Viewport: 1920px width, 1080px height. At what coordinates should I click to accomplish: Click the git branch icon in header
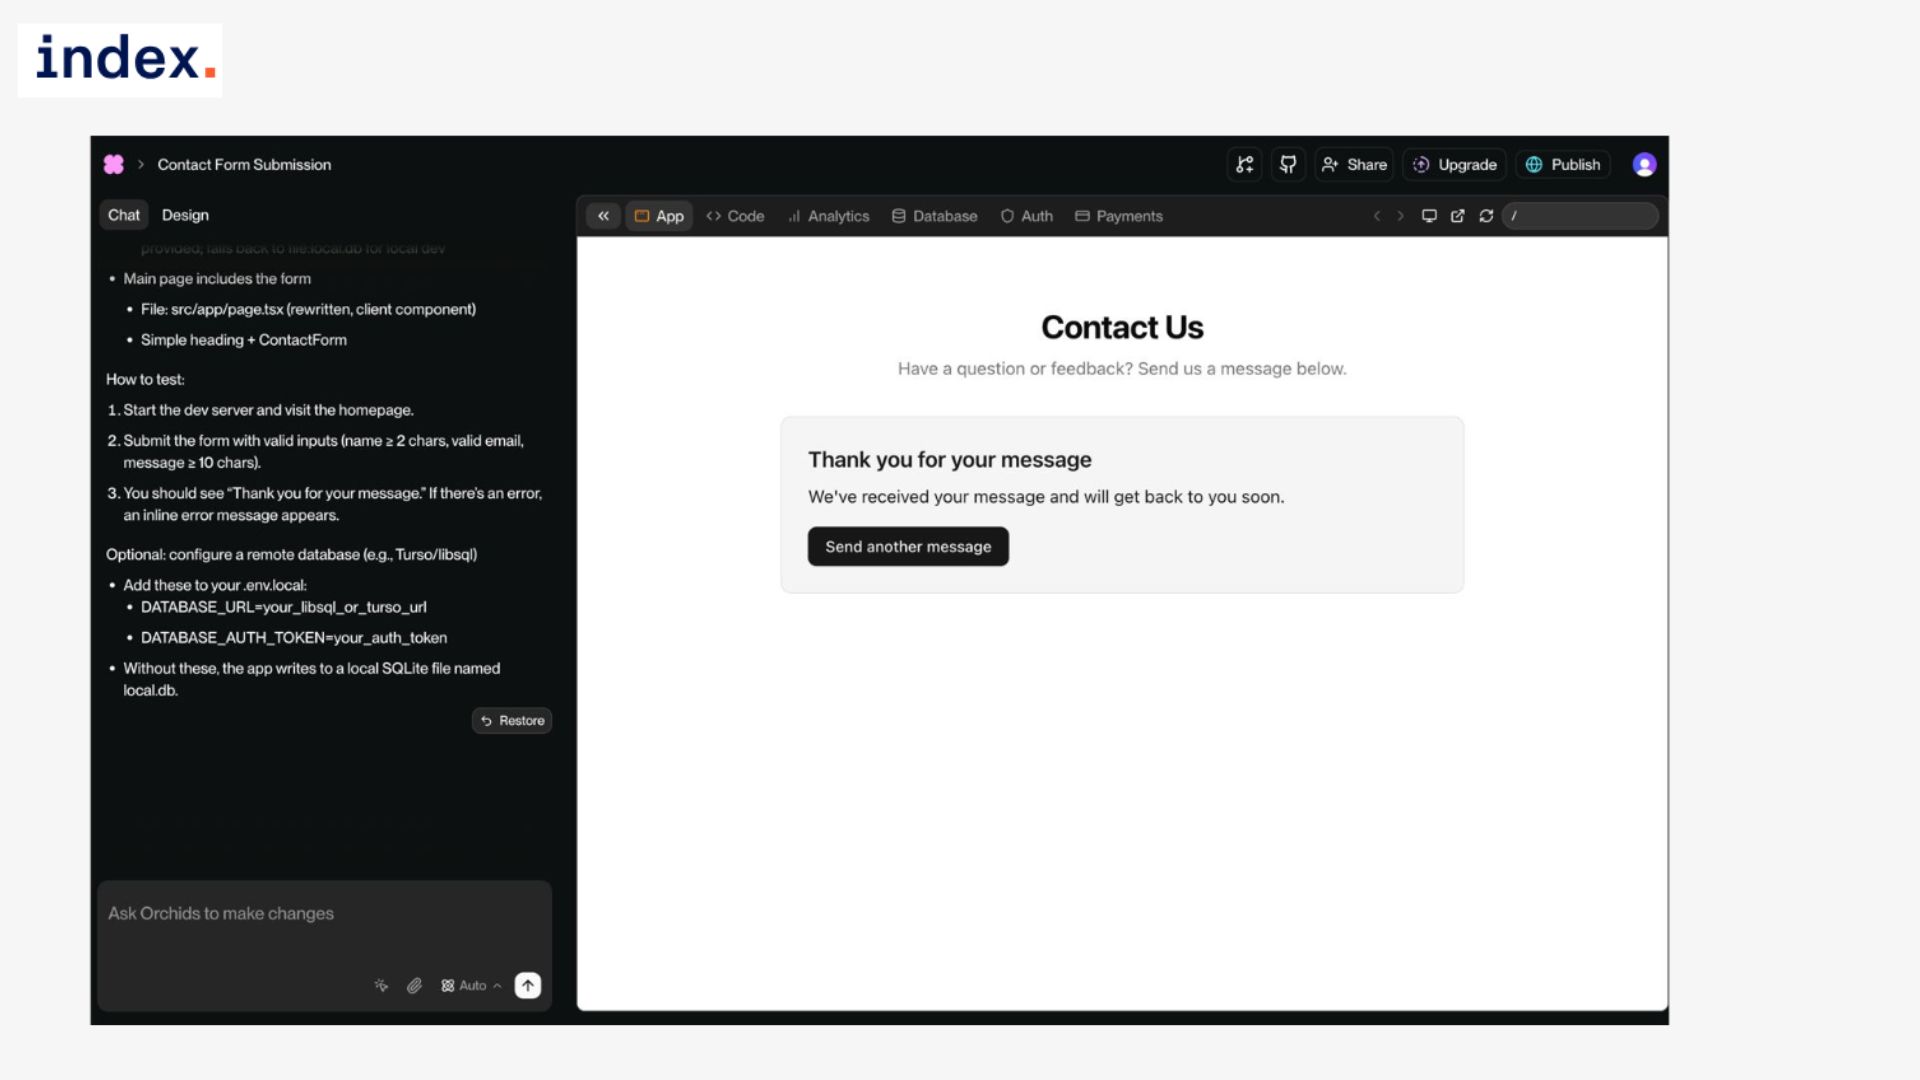click(1244, 165)
